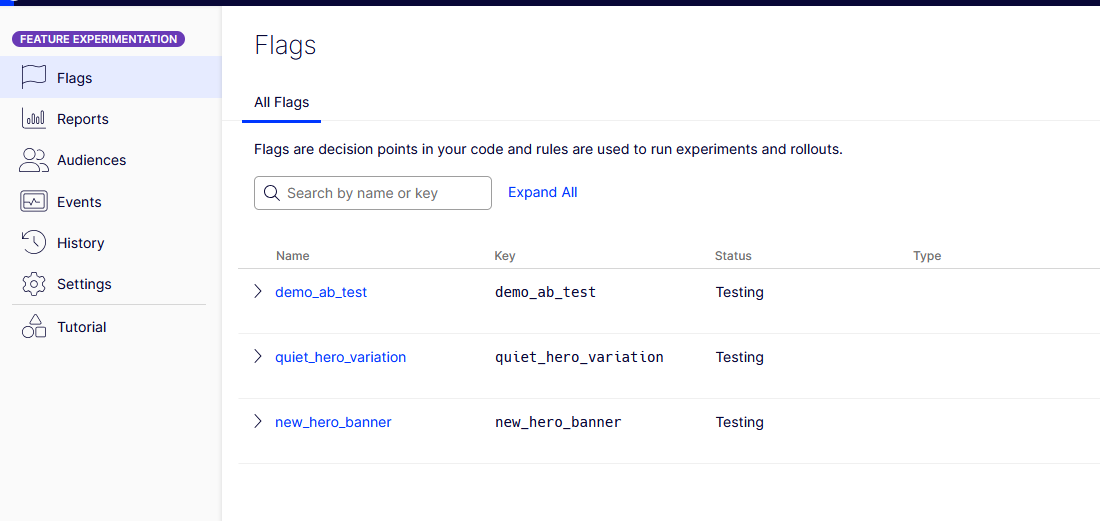Open Settings from the sidebar
Image resolution: width=1100 pixels, height=521 pixels.
[110, 284]
